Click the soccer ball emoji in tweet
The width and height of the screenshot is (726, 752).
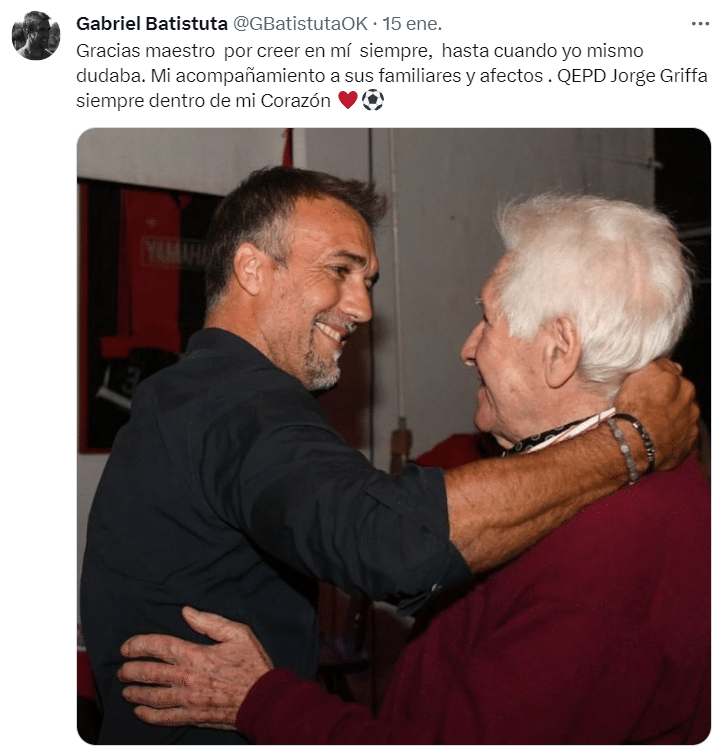(x=373, y=100)
